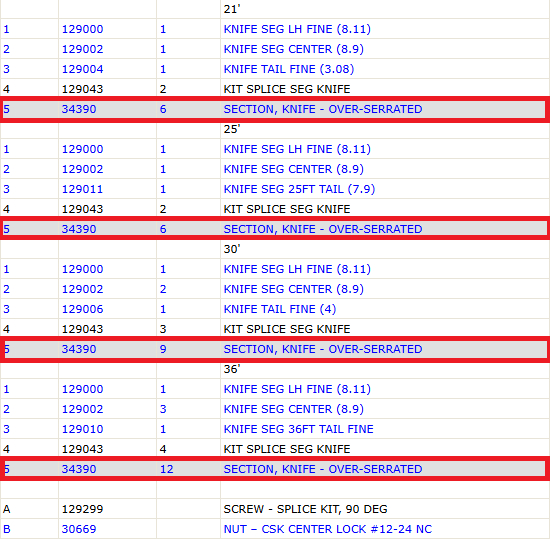Select SCREW - SPLICE KIT, 90 DEG row
The image size is (550, 539).
pos(275,509)
